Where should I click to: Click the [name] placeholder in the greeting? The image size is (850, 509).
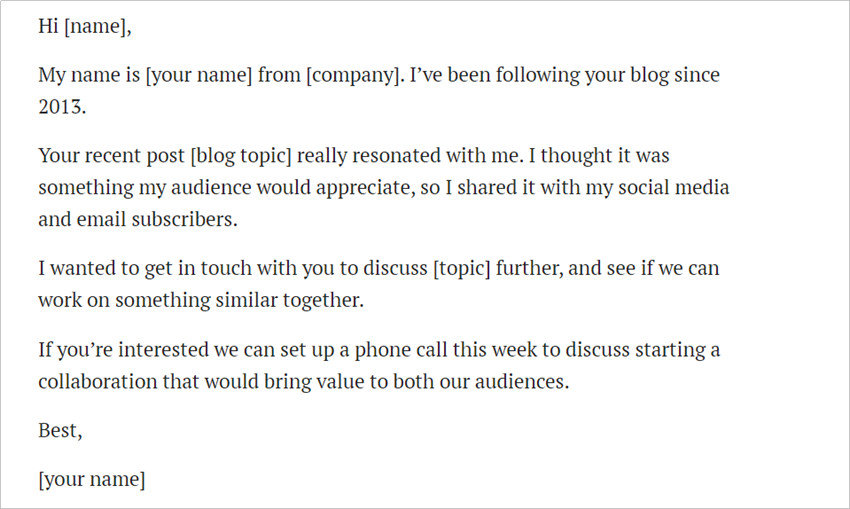click(x=99, y=27)
